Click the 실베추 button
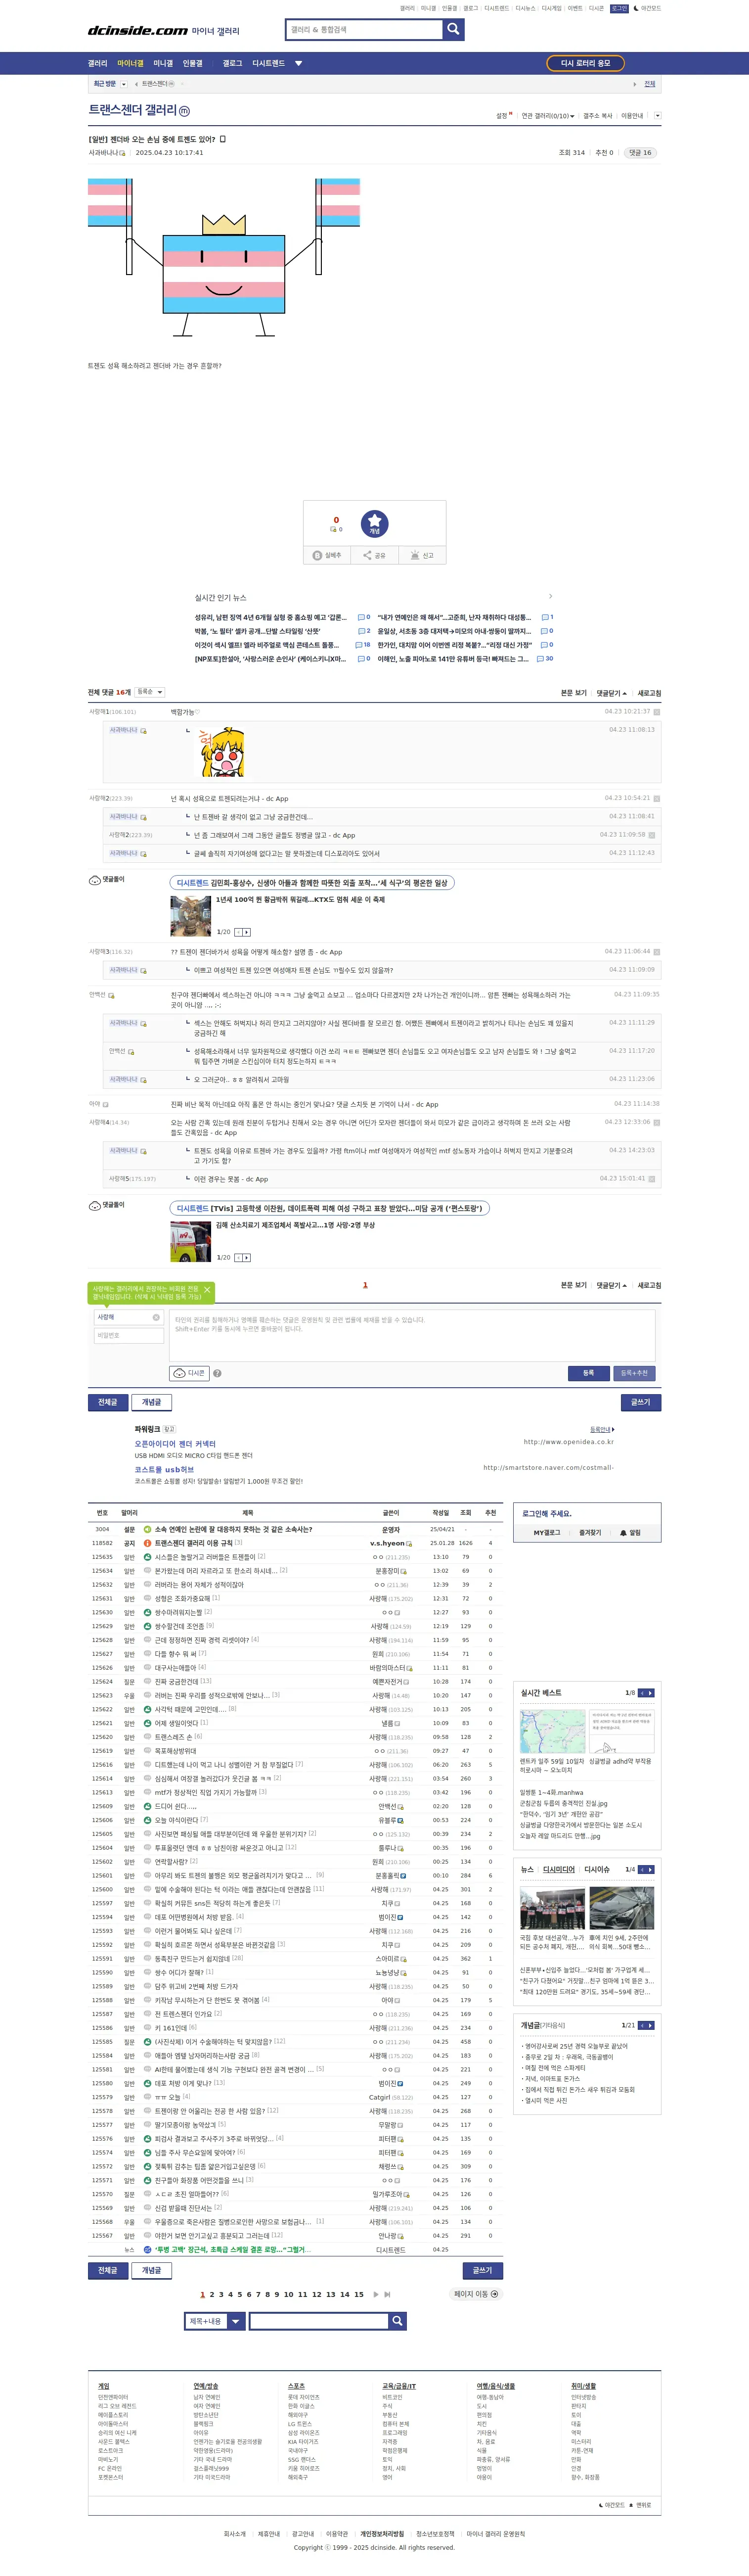This screenshot has width=749, height=2576. point(327,555)
